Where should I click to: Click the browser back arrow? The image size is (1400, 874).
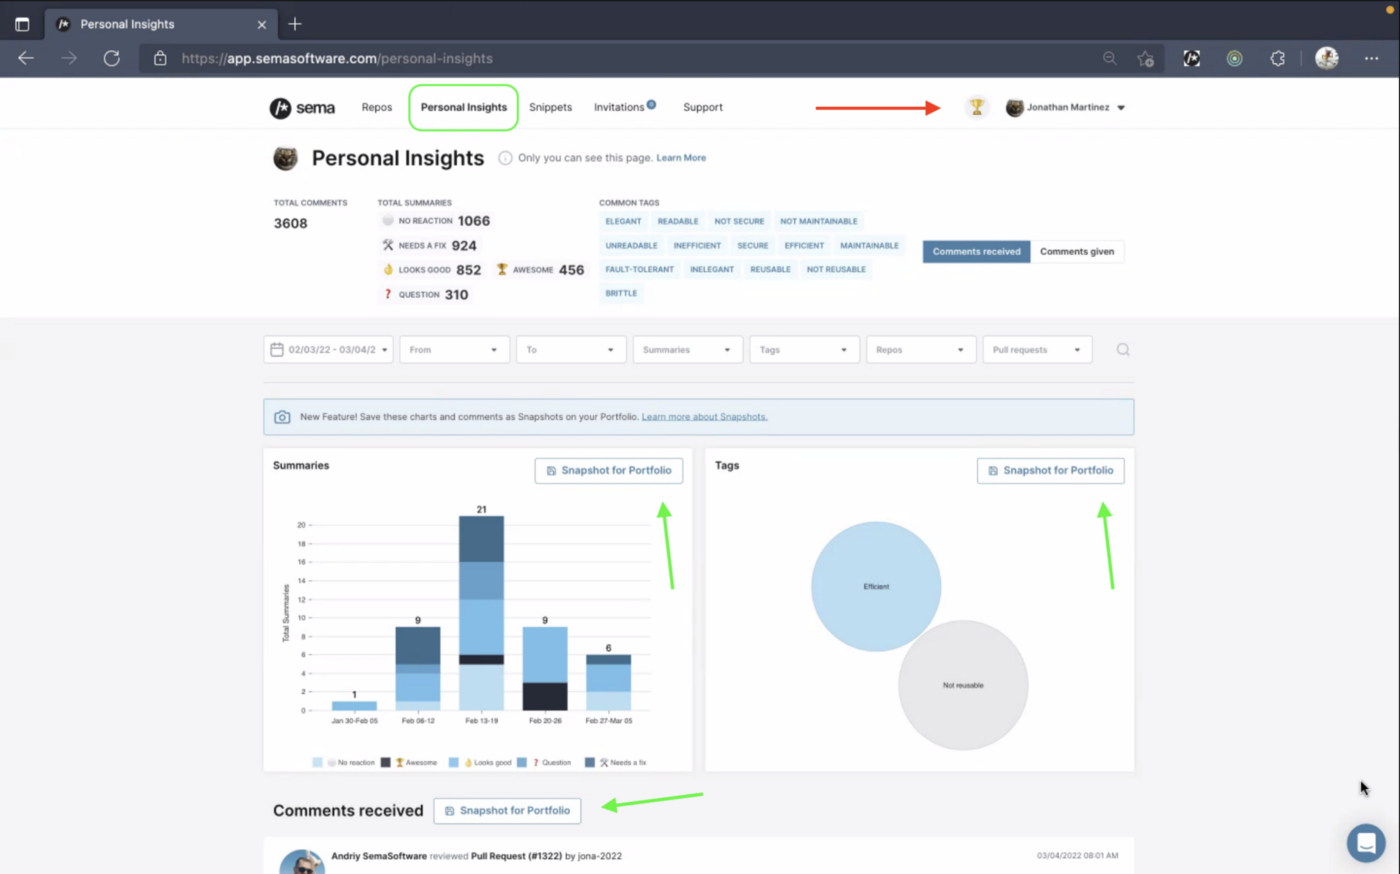(x=26, y=58)
